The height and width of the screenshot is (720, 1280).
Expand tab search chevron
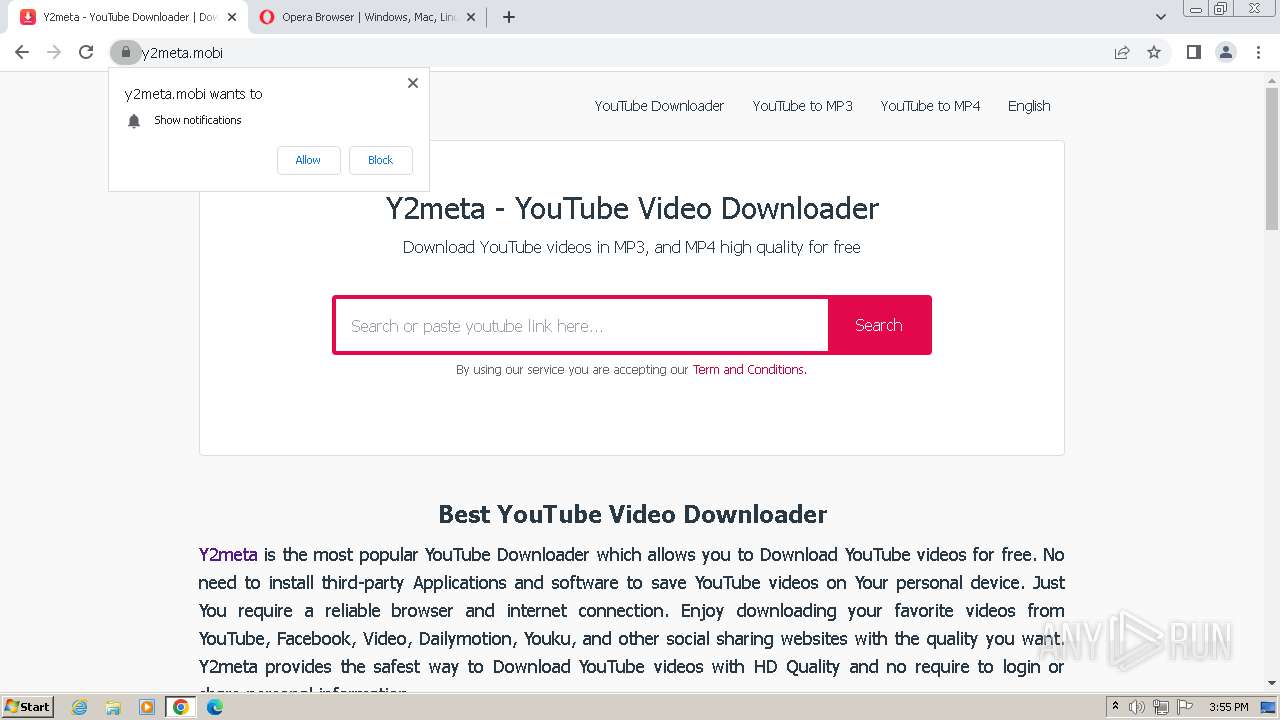click(1160, 17)
